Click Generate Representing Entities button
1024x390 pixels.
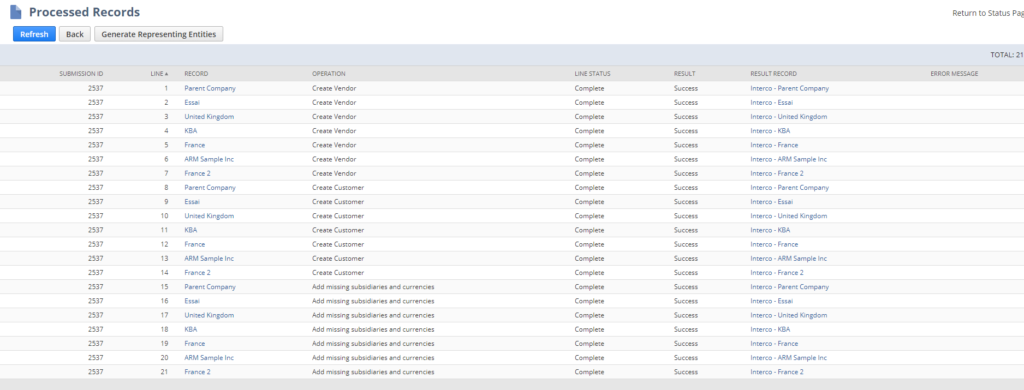(x=159, y=34)
